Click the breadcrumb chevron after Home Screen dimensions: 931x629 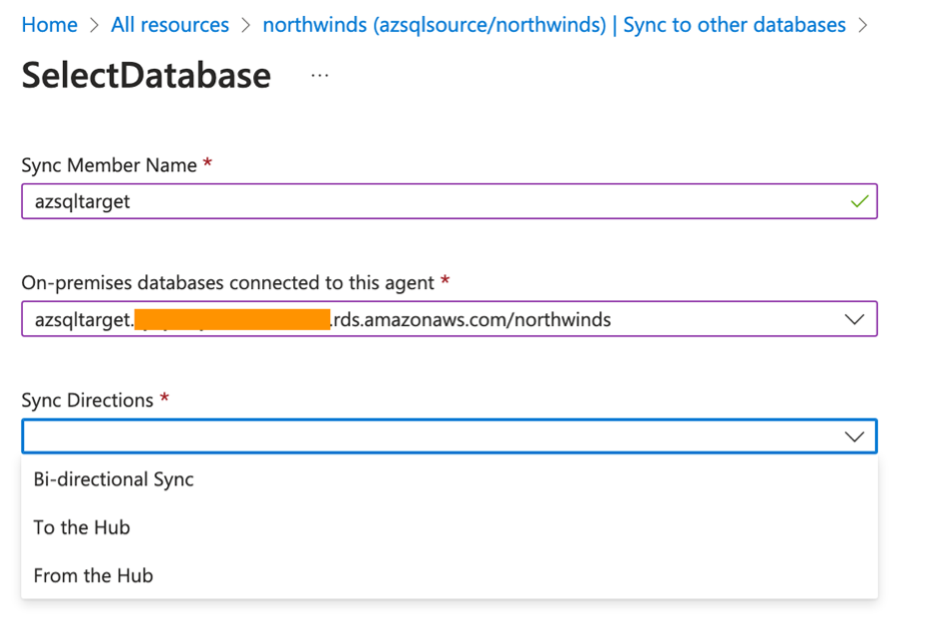93,24
